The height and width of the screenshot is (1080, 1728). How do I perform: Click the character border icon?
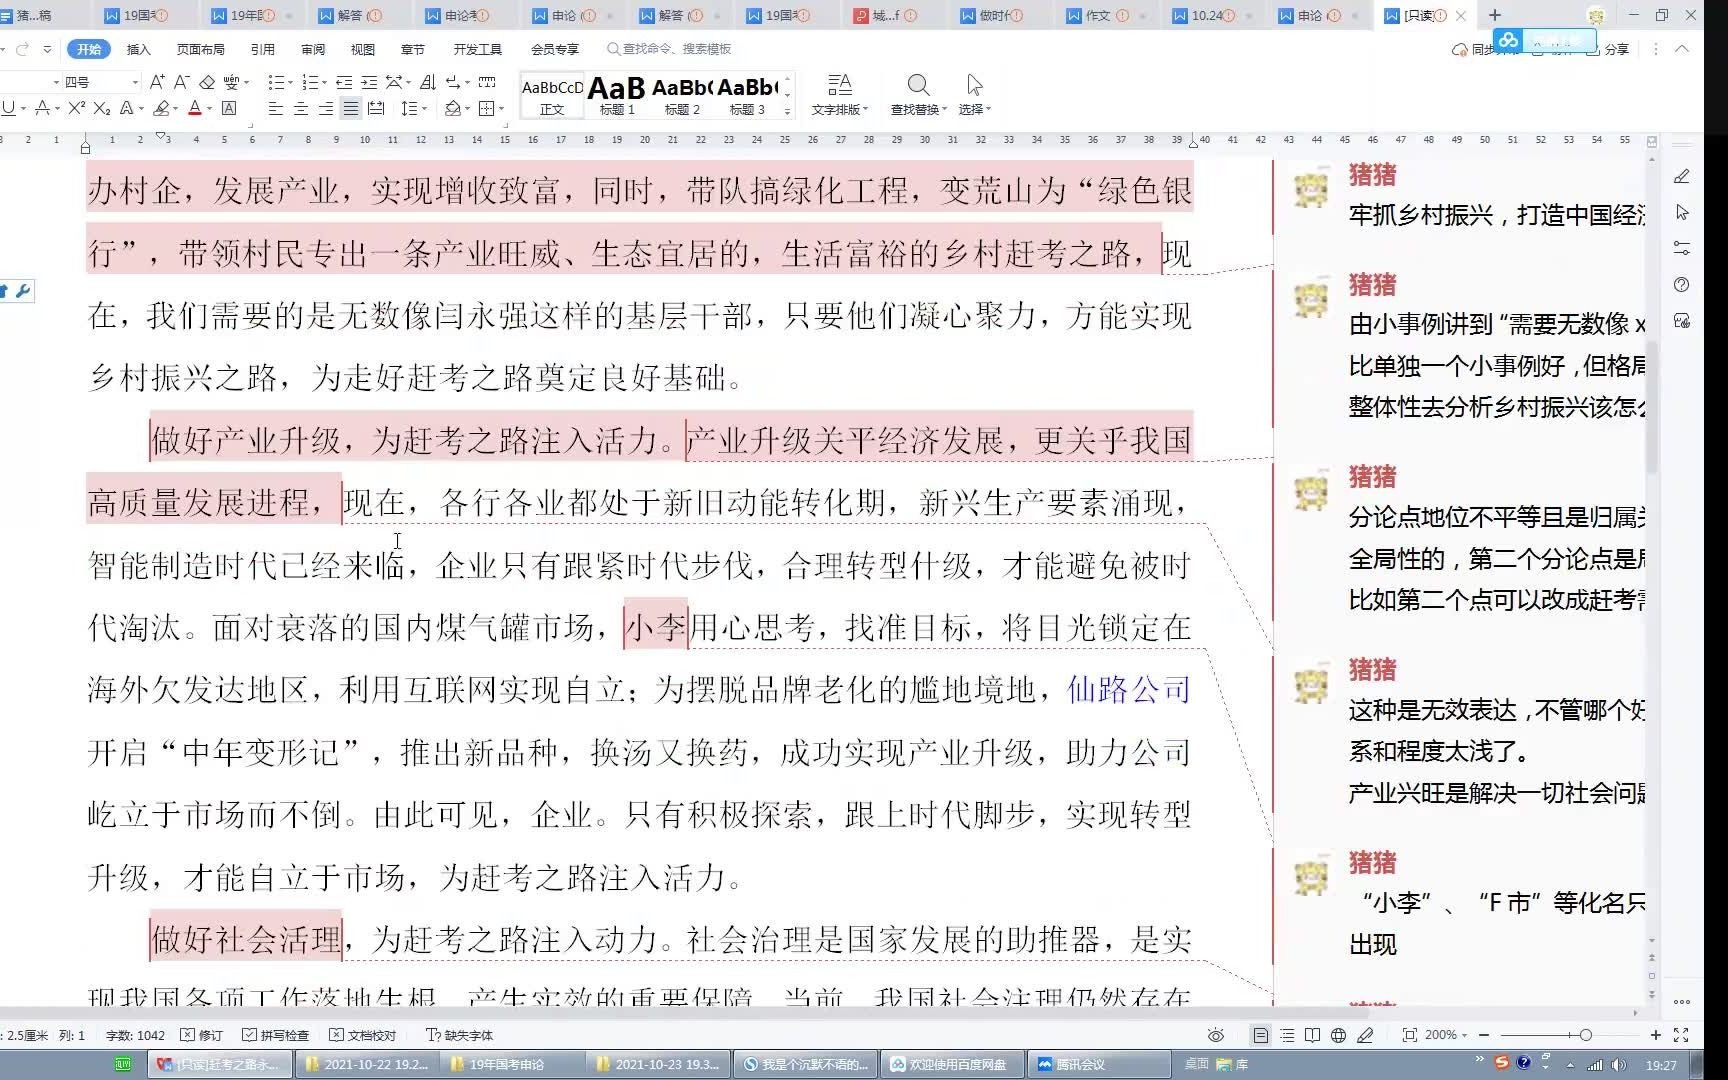click(229, 108)
